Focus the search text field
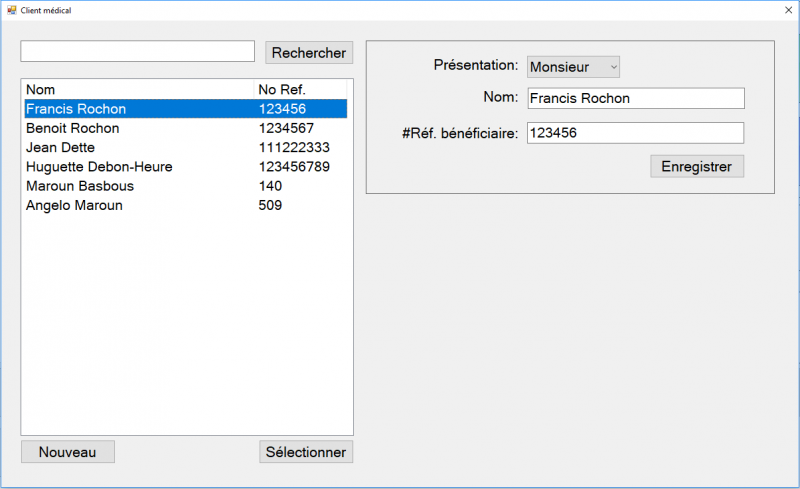Screen dimensions: 800x489 (x=138, y=51)
